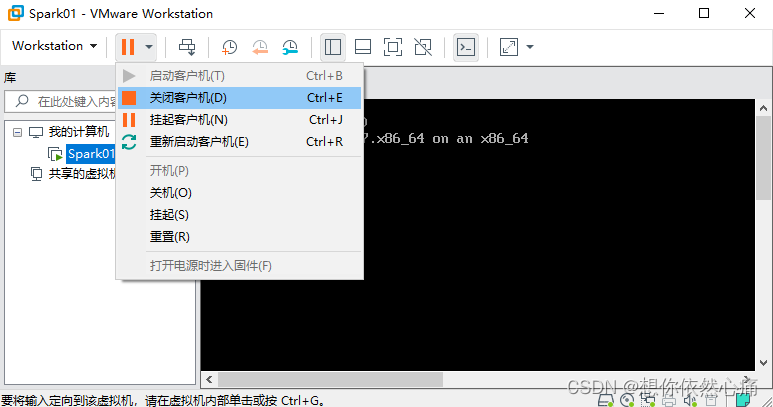Click the console's vertical scrollbar down arrow
The width and height of the screenshot is (773, 407).
pos(764,363)
